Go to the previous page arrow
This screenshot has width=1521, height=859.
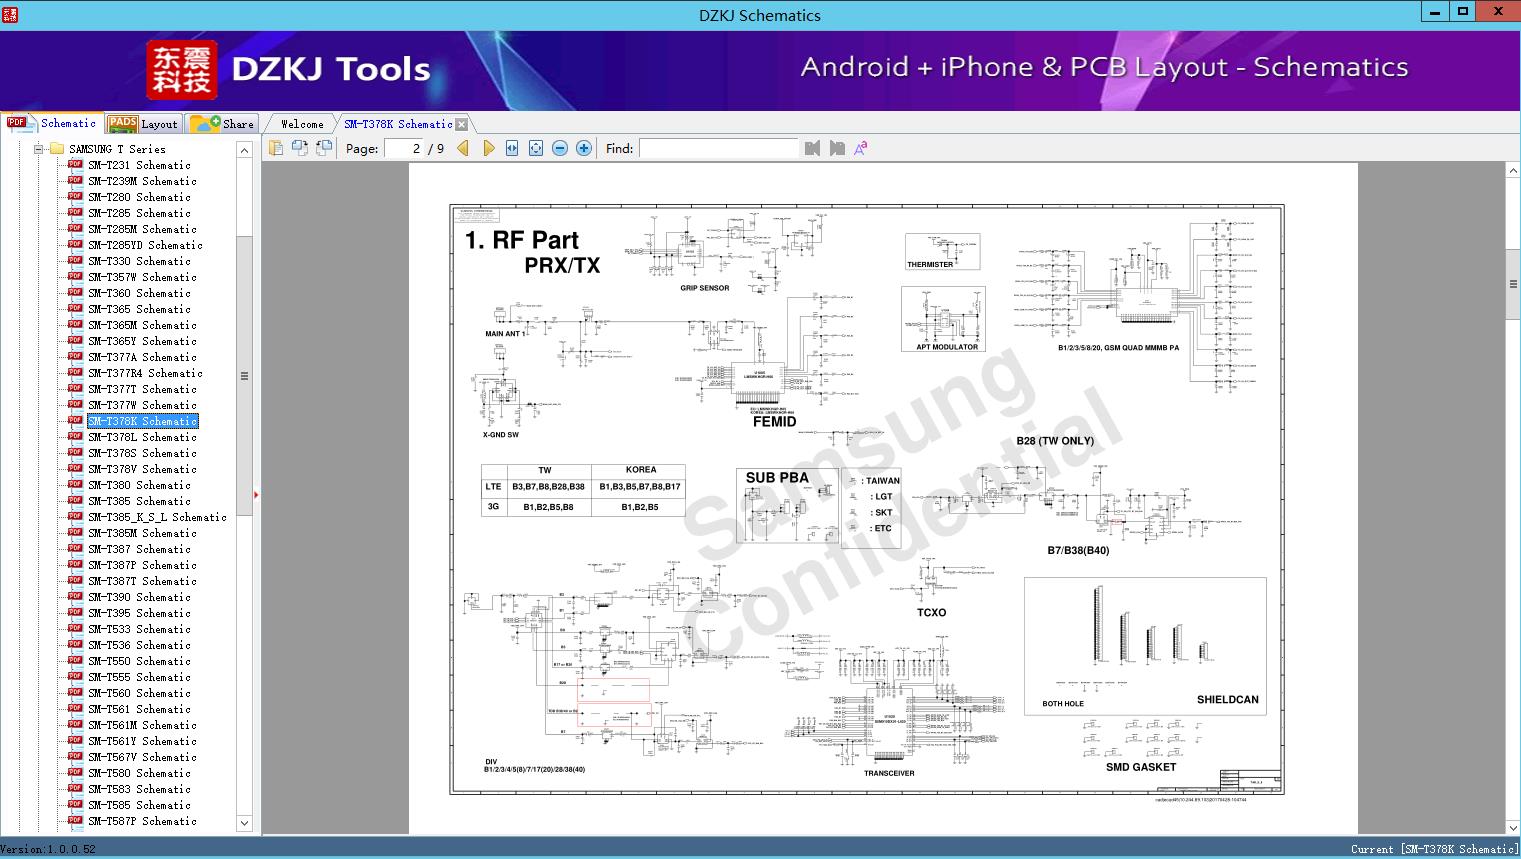click(x=463, y=148)
